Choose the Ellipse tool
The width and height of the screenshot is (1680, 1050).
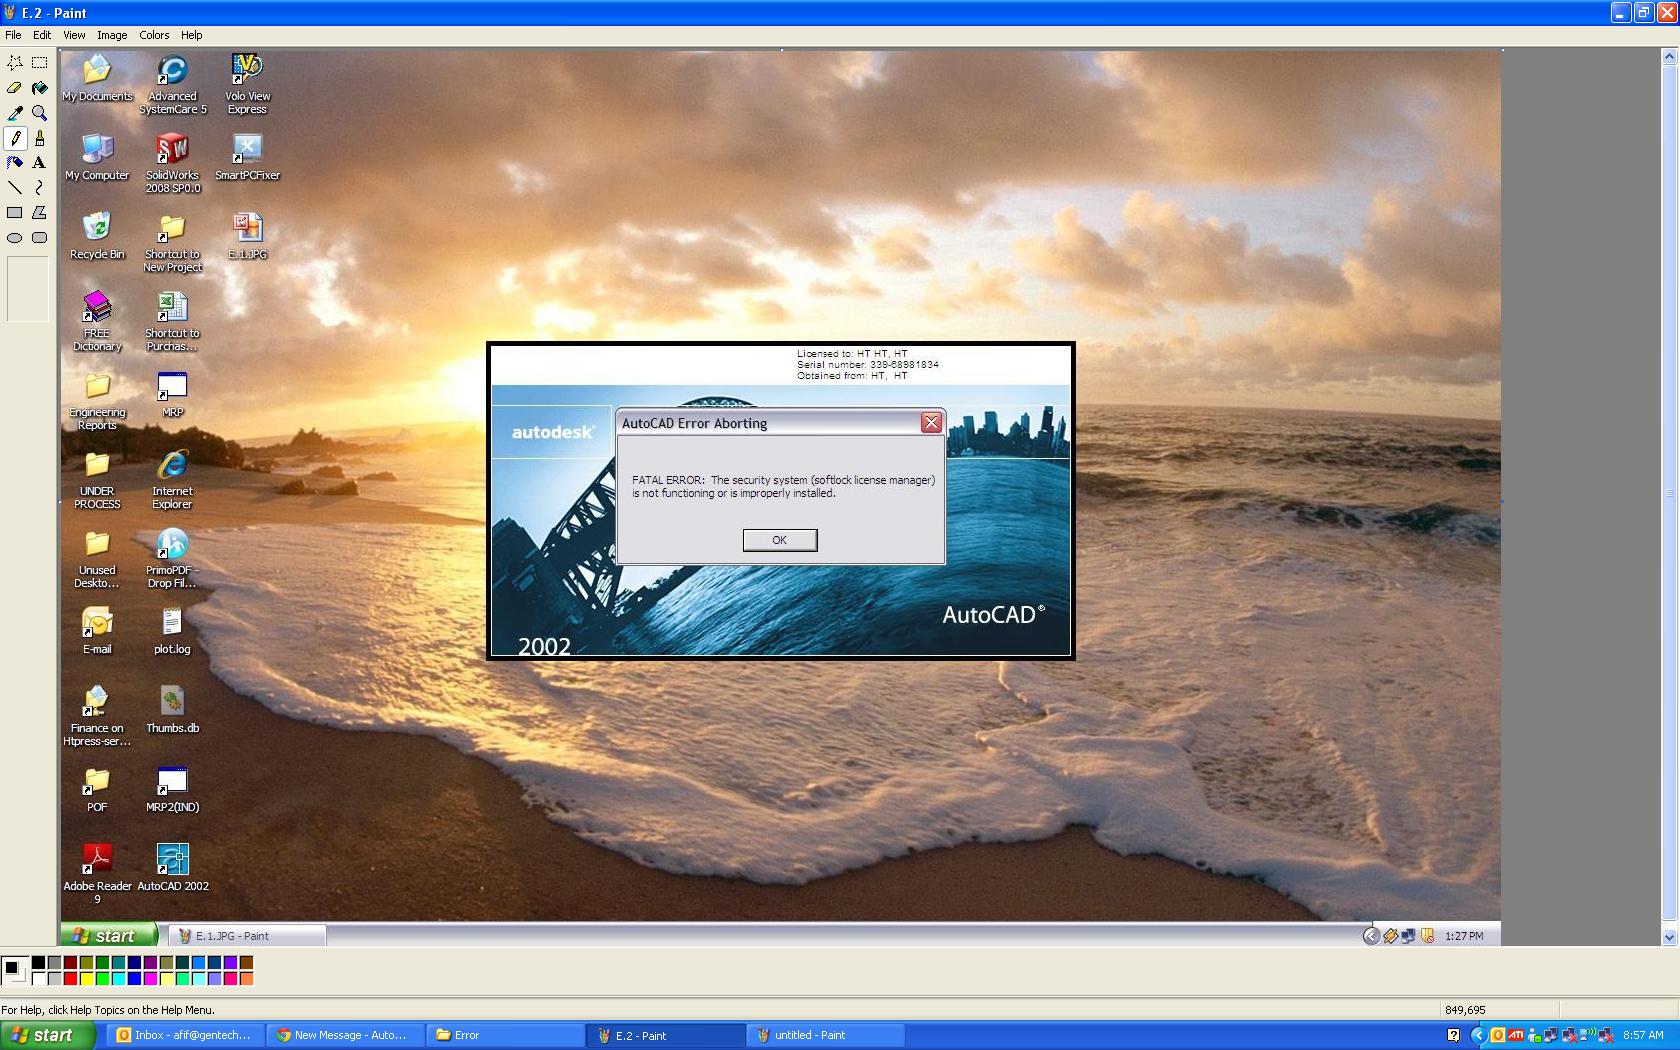(x=15, y=238)
